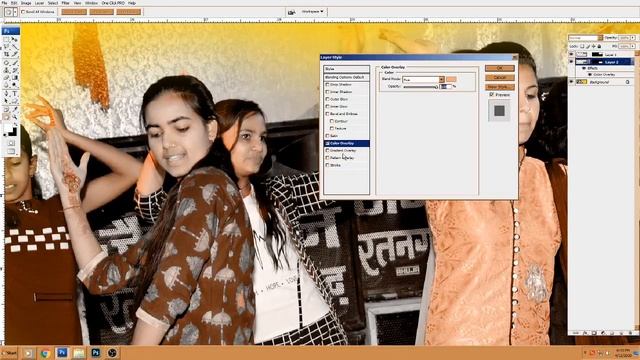Uncheck Preview in the Layer Style dialog
The image size is (640, 360).
pos(492,95)
